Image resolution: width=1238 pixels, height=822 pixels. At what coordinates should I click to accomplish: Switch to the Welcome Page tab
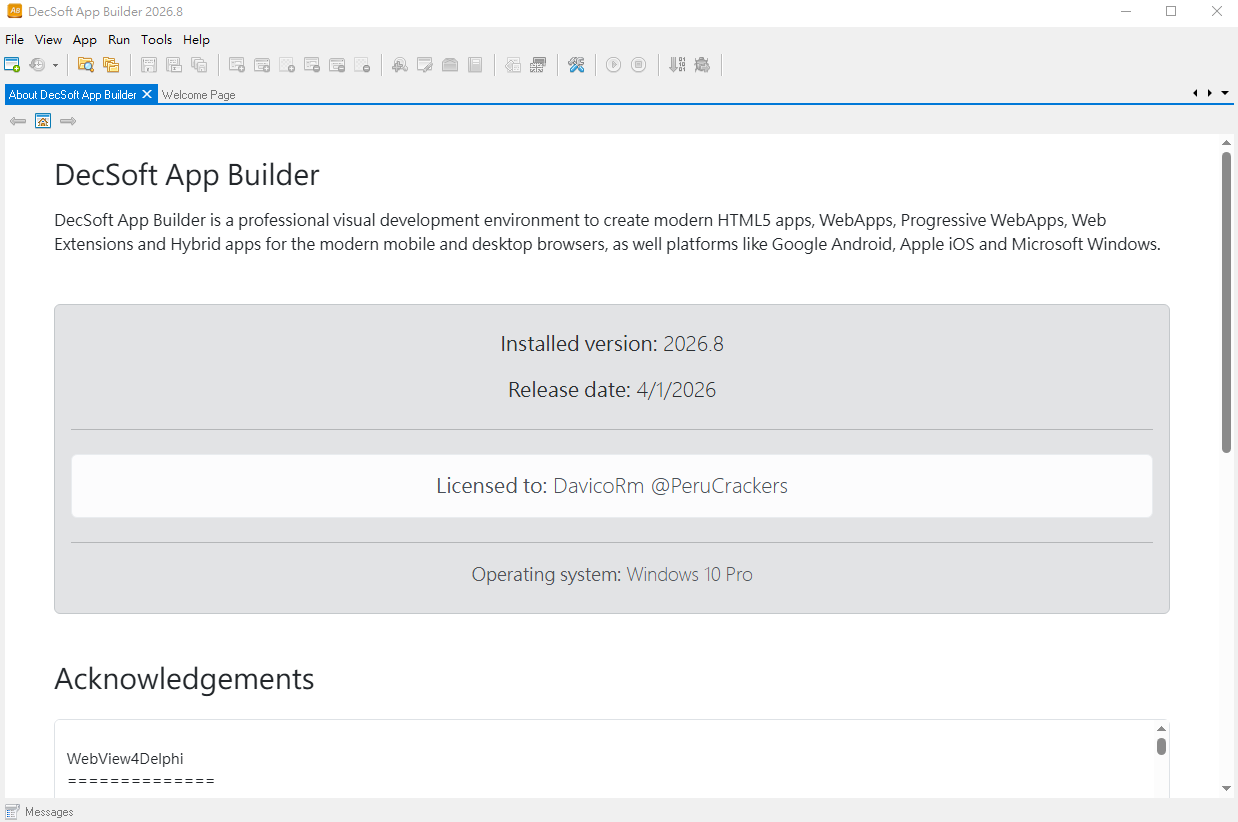point(198,95)
